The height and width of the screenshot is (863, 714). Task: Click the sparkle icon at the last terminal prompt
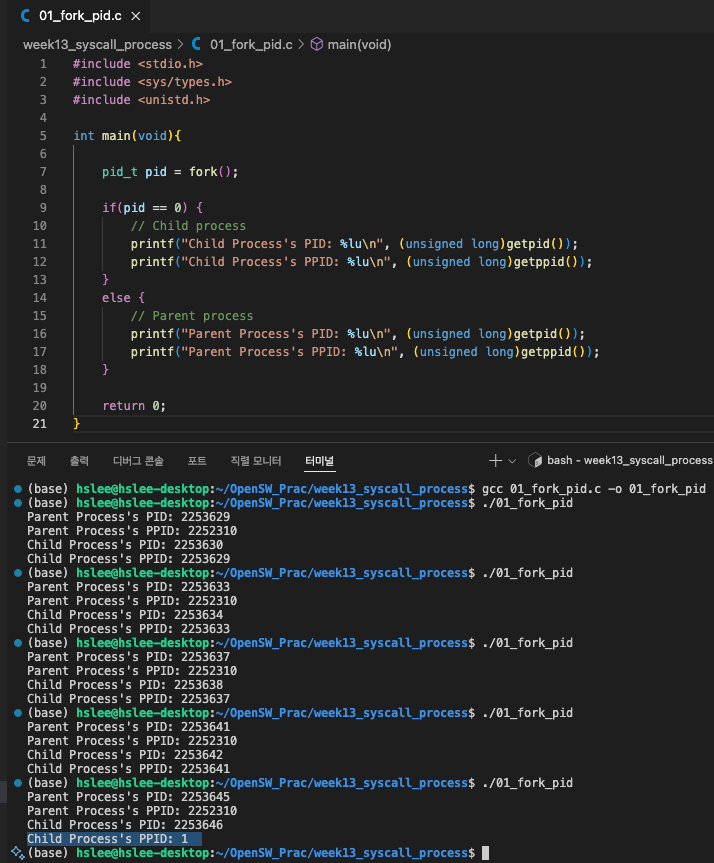(18, 853)
